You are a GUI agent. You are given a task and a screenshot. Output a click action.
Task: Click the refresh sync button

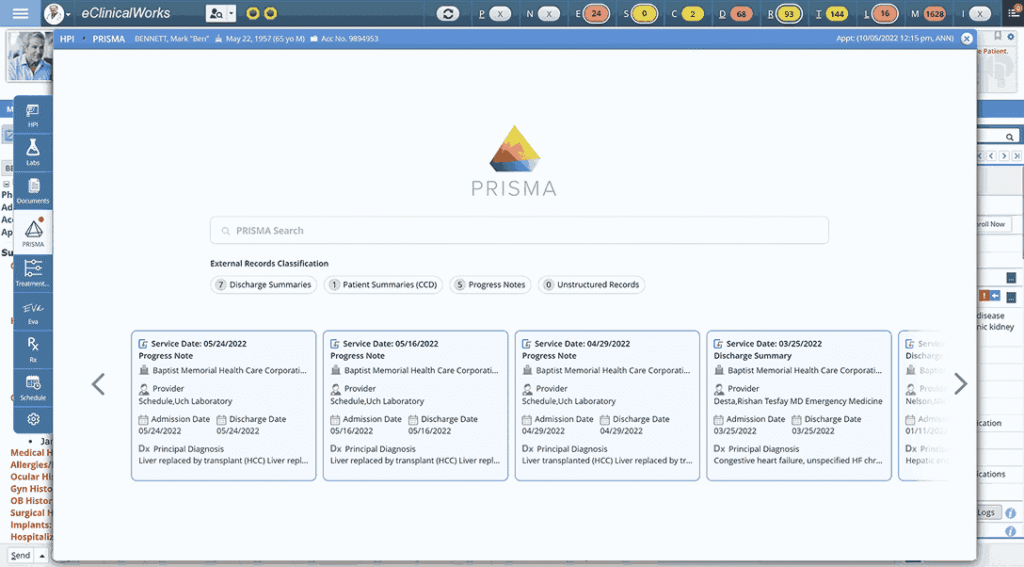tap(447, 13)
